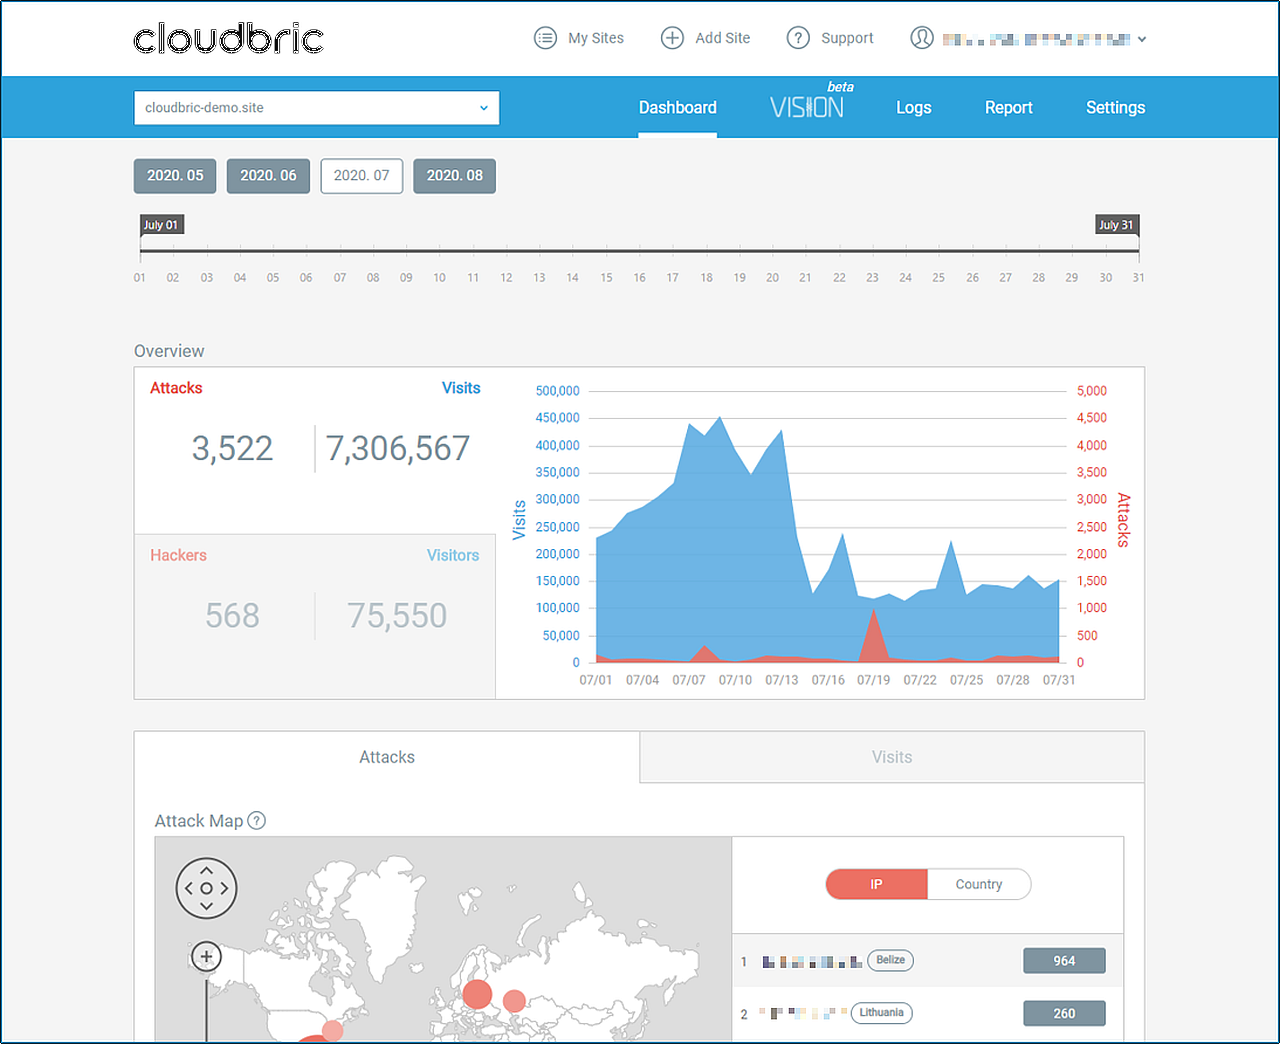Click the map pan navigation control

(x=206, y=888)
